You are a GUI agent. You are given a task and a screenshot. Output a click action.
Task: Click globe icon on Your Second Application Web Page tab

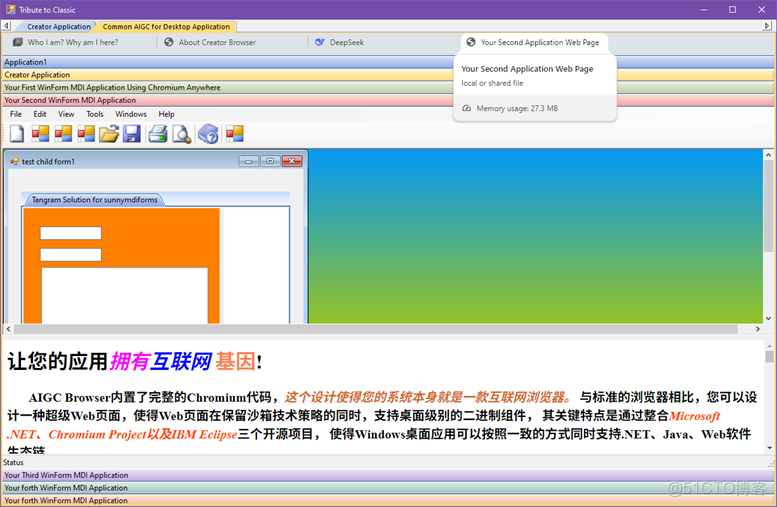[471, 42]
